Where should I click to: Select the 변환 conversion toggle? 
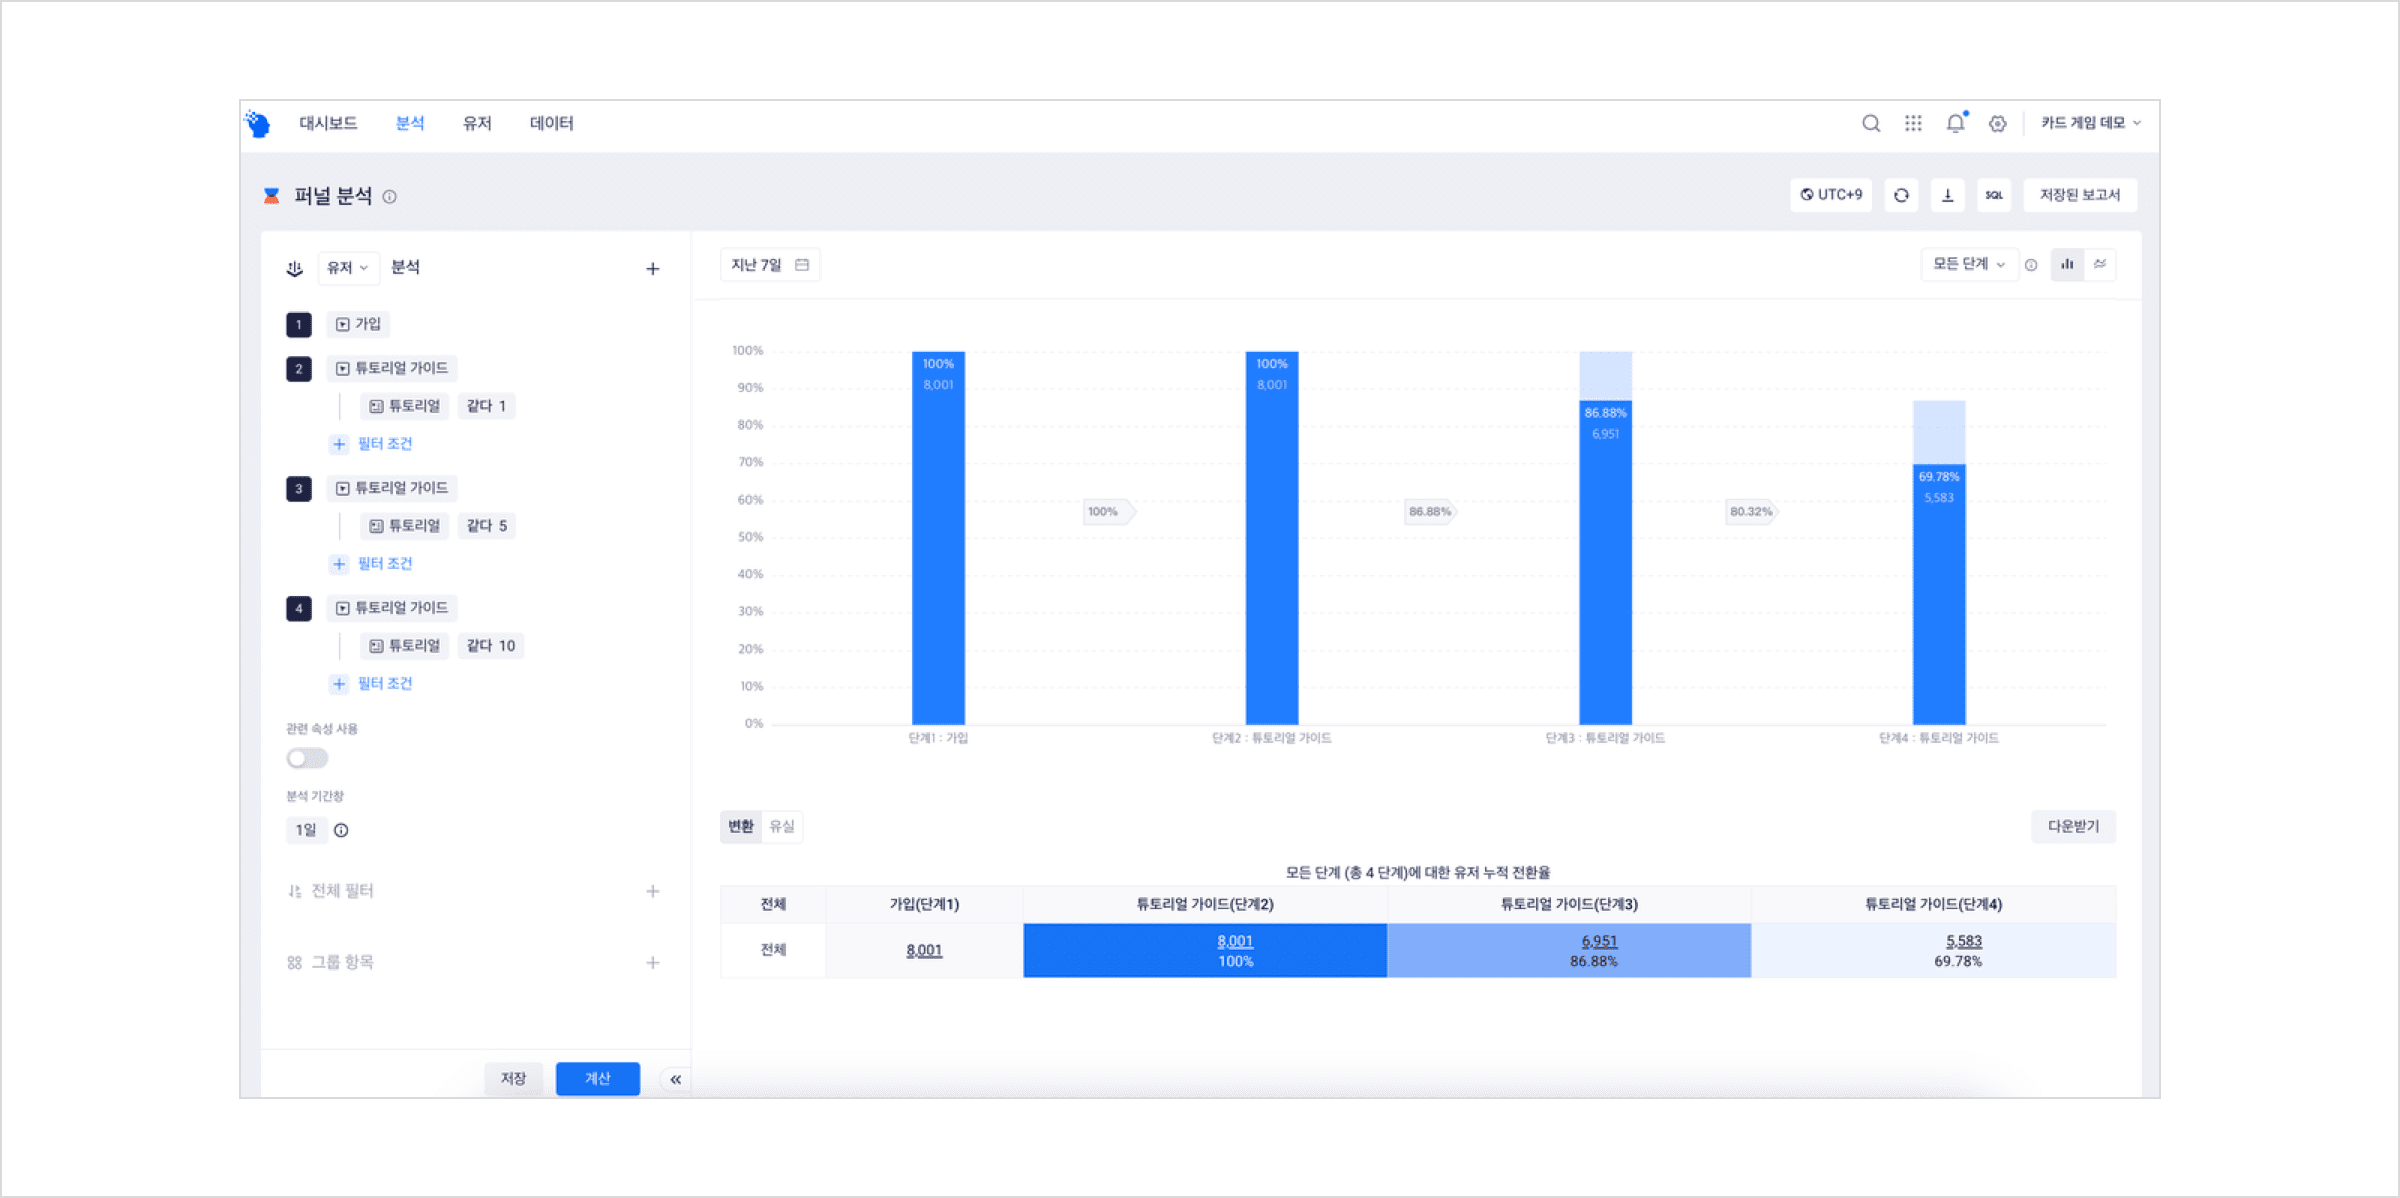click(741, 826)
